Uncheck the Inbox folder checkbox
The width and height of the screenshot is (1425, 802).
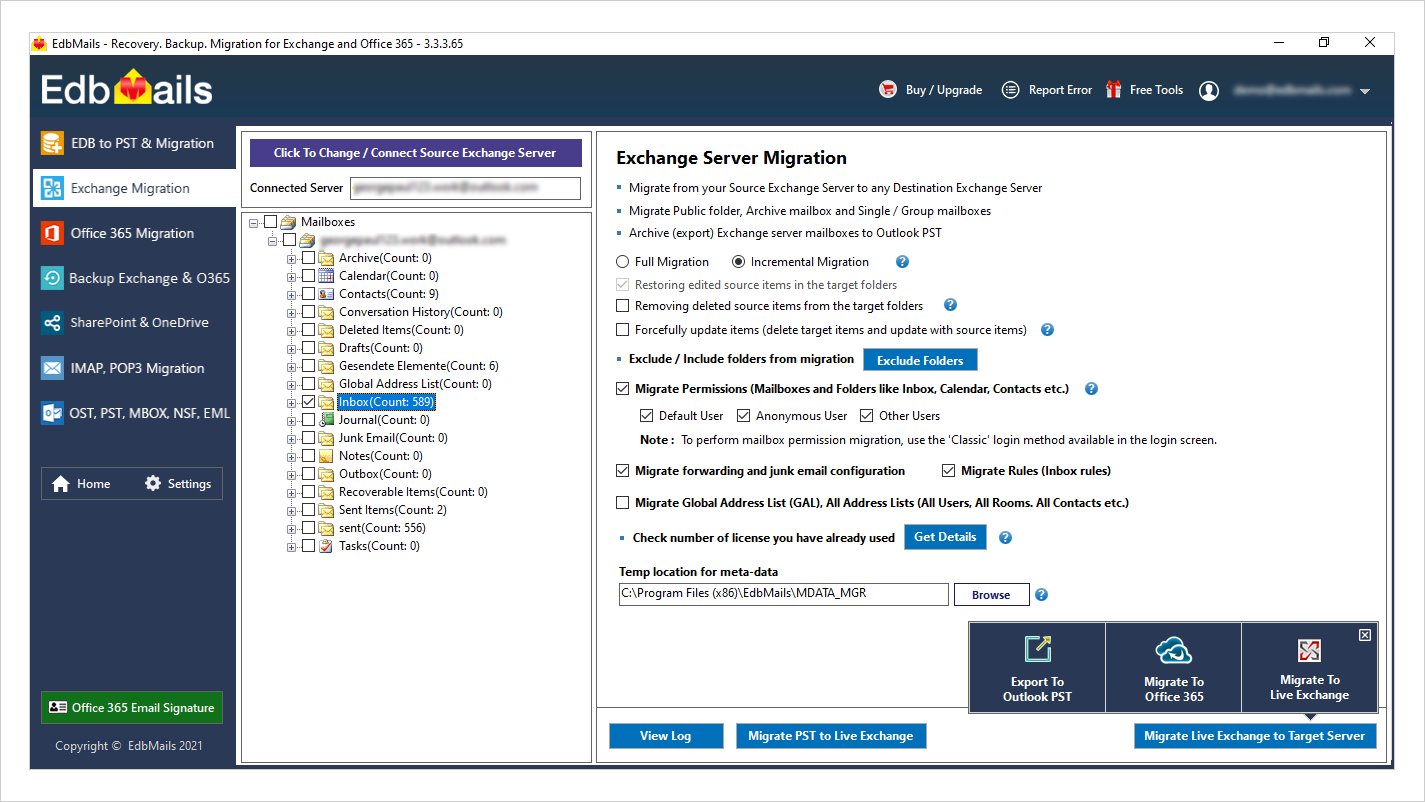[308, 402]
